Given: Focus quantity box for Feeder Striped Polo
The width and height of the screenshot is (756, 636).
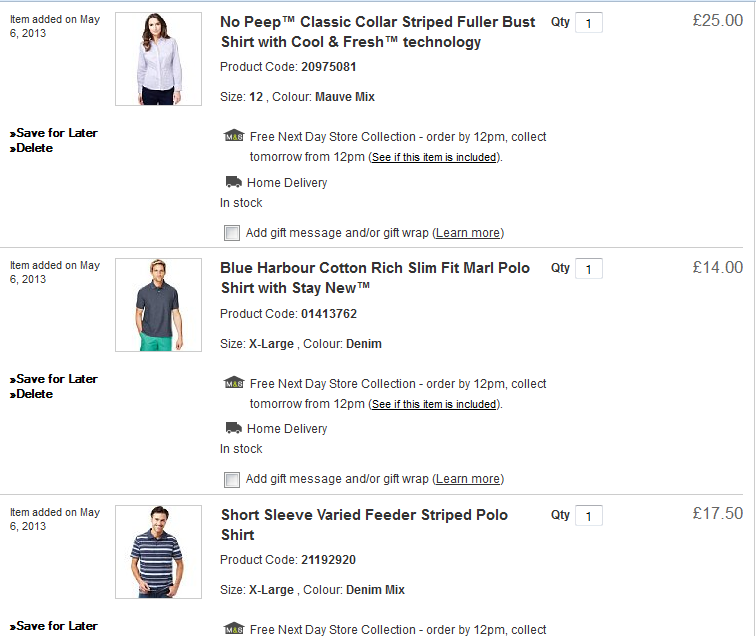Looking at the screenshot, I should click(x=589, y=516).
